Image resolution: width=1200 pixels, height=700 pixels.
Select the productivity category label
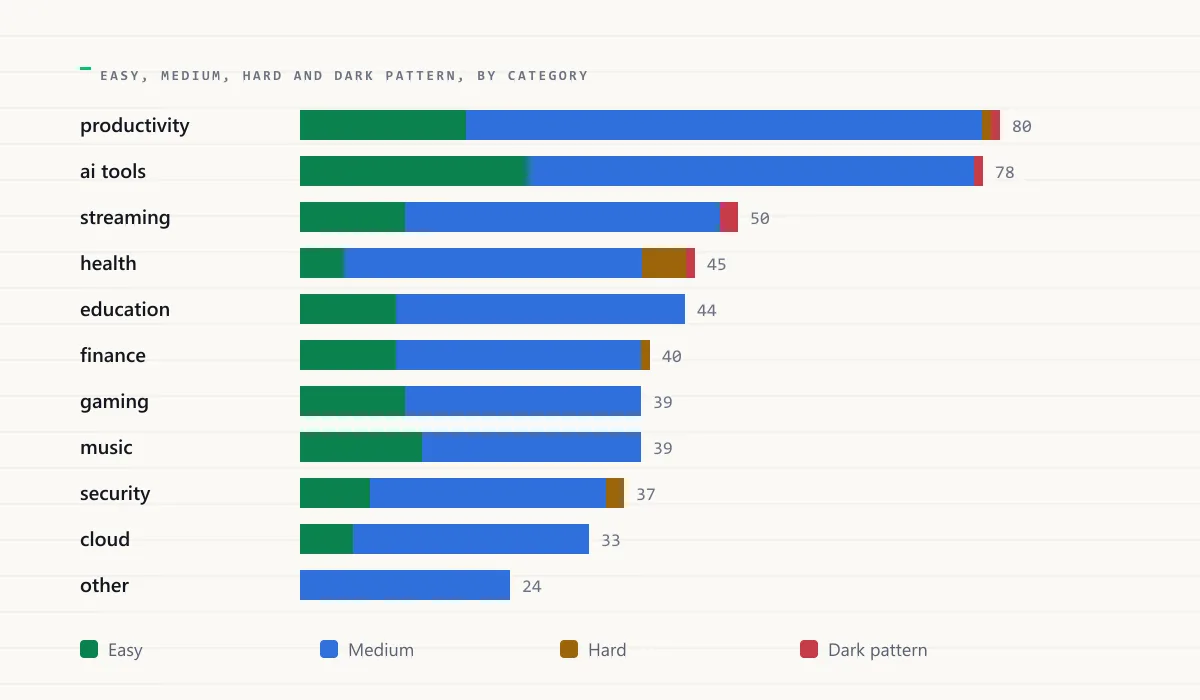point(135,126)
